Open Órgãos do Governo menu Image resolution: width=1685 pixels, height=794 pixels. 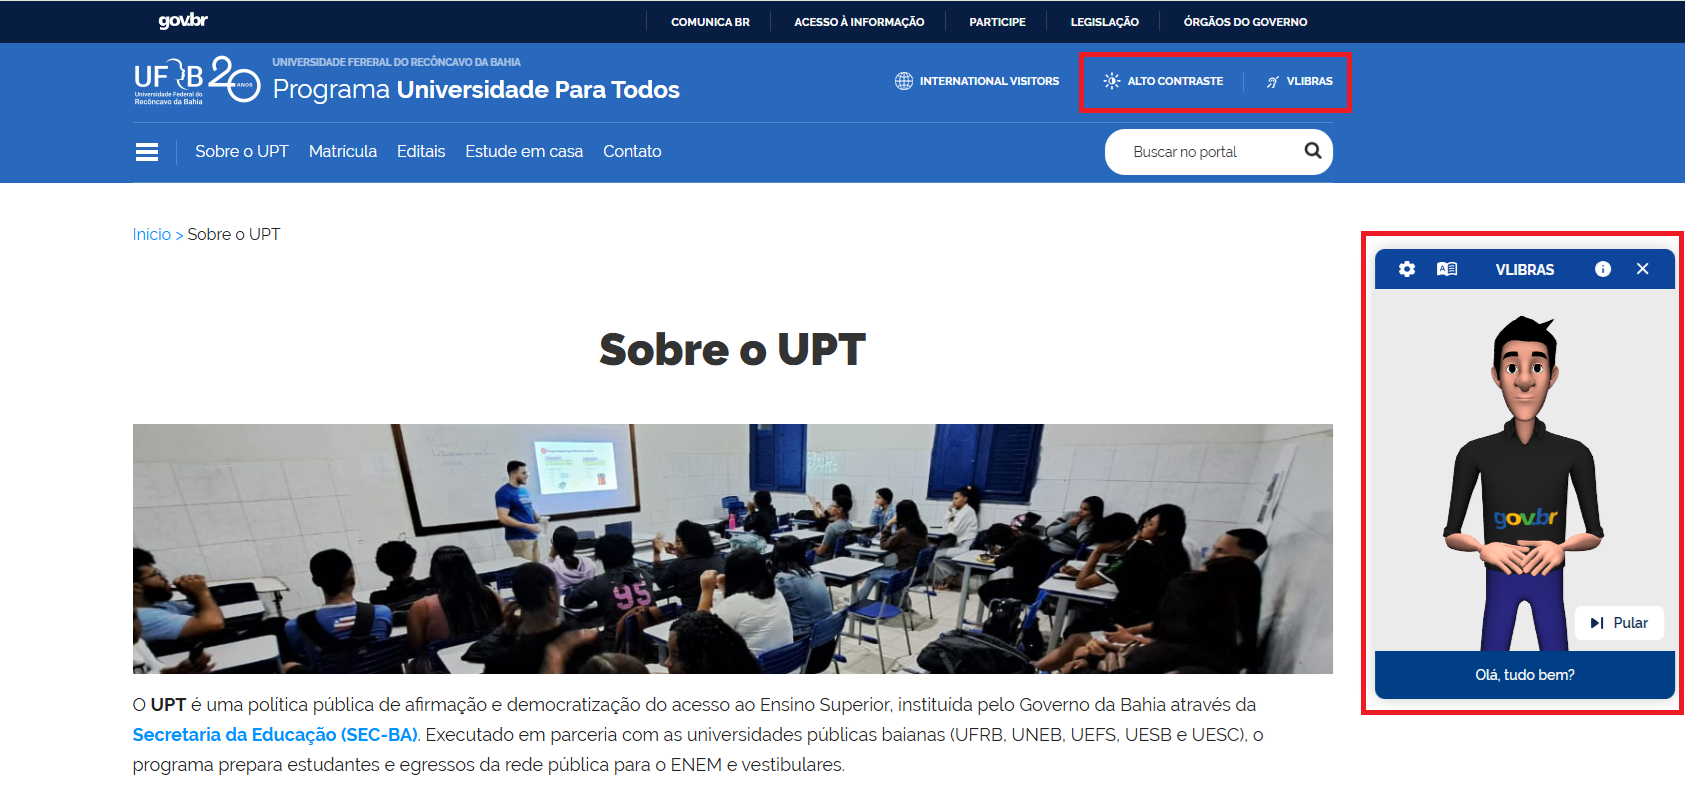pos(1245,22)
